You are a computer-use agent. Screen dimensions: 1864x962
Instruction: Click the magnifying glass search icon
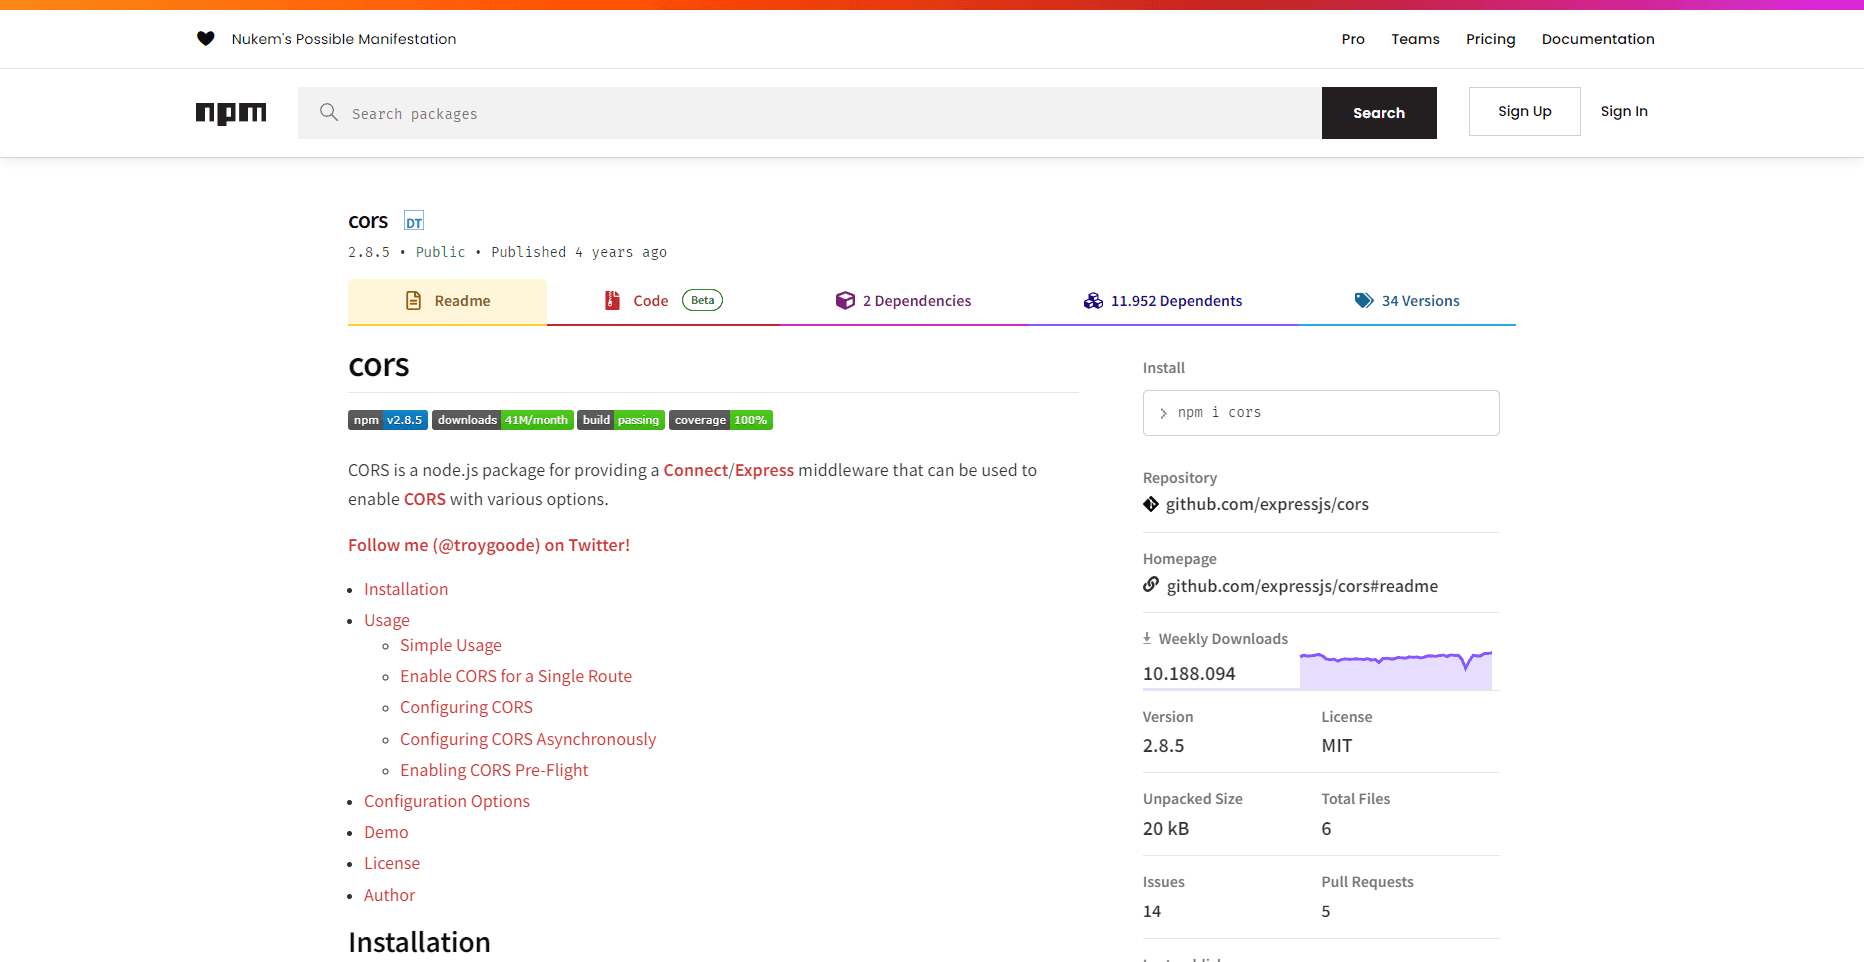coord(329,112)
